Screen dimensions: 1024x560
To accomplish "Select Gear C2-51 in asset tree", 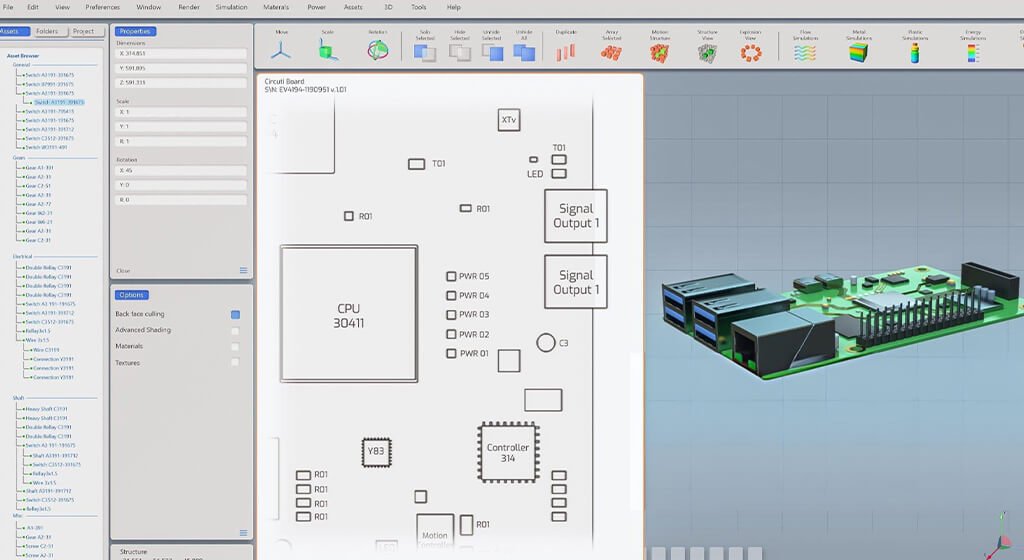I will pyautogui.click(x=37, y=186).
